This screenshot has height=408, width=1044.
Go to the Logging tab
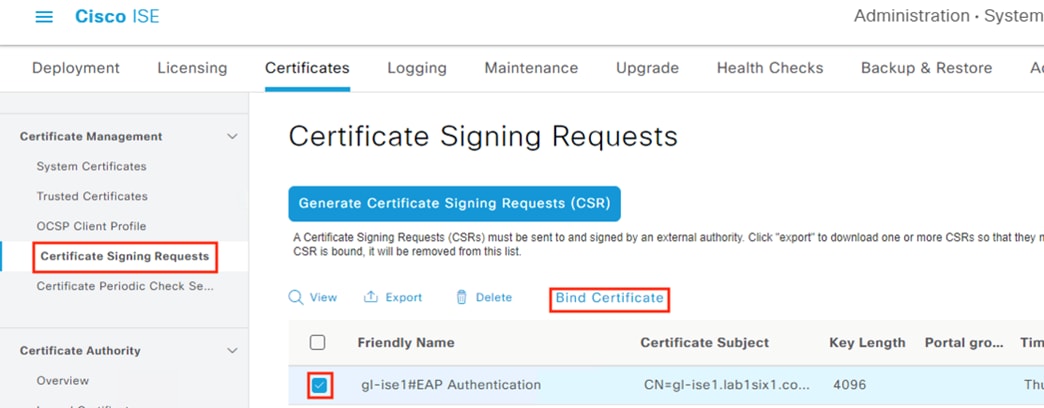coord(417,68)
